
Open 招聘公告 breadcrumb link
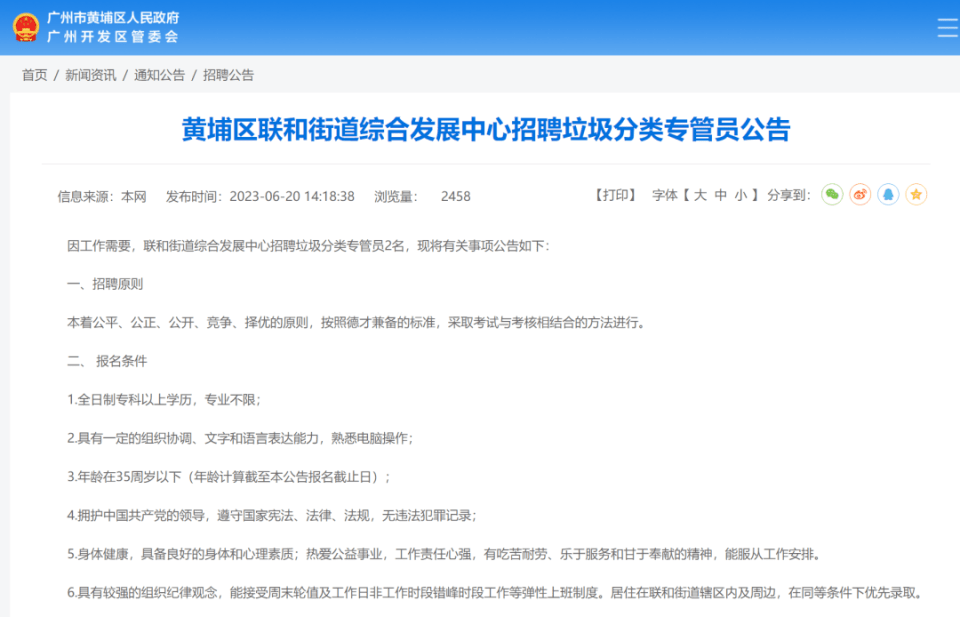pyautogui.click(x=228, y=75)
